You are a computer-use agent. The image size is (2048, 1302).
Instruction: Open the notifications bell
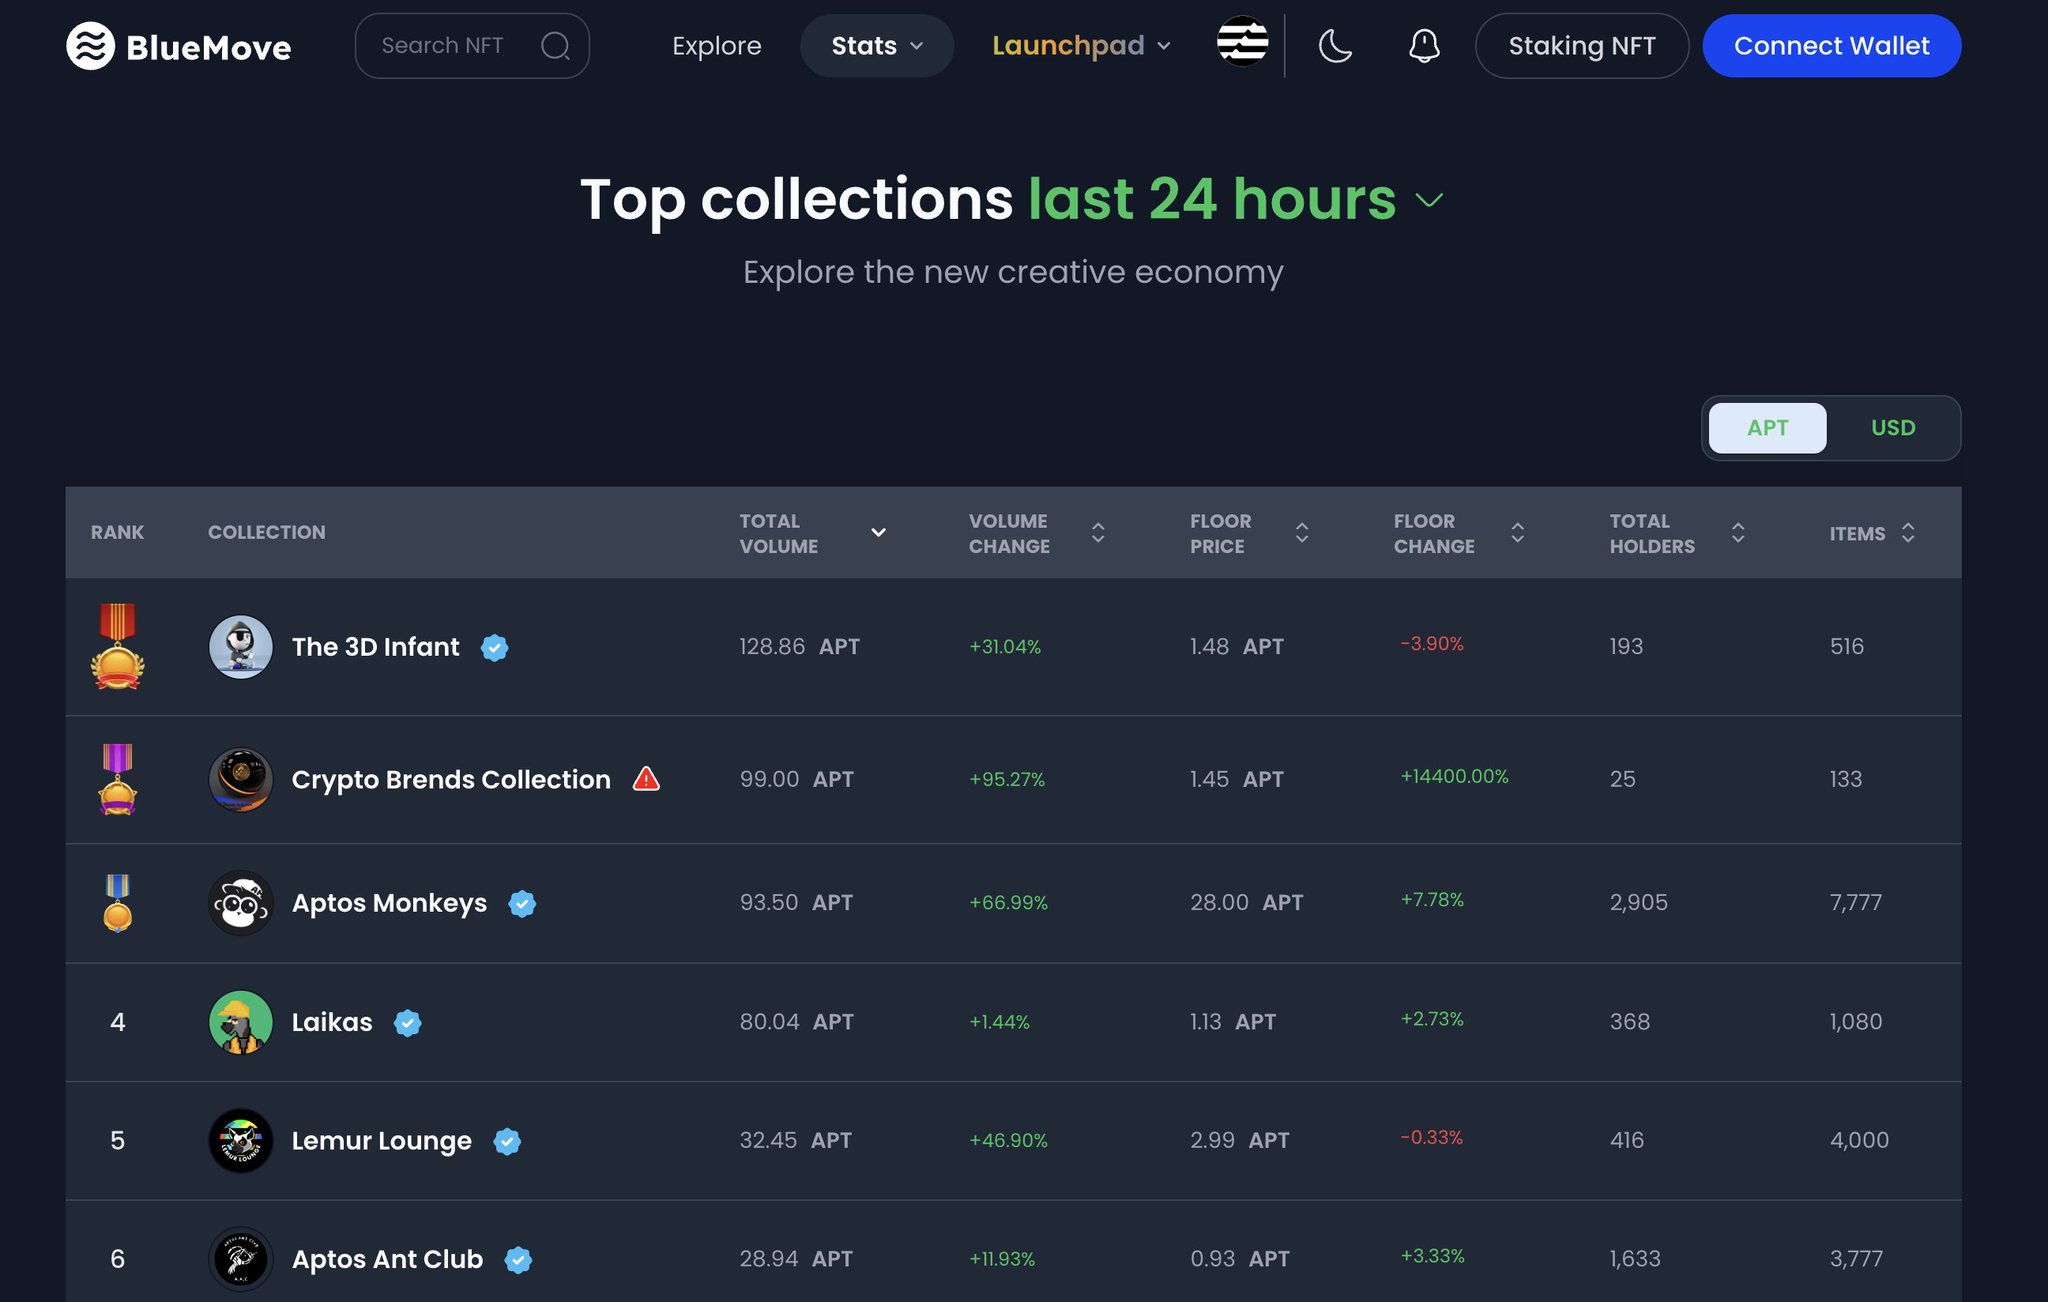click(x=1424, y=46)
